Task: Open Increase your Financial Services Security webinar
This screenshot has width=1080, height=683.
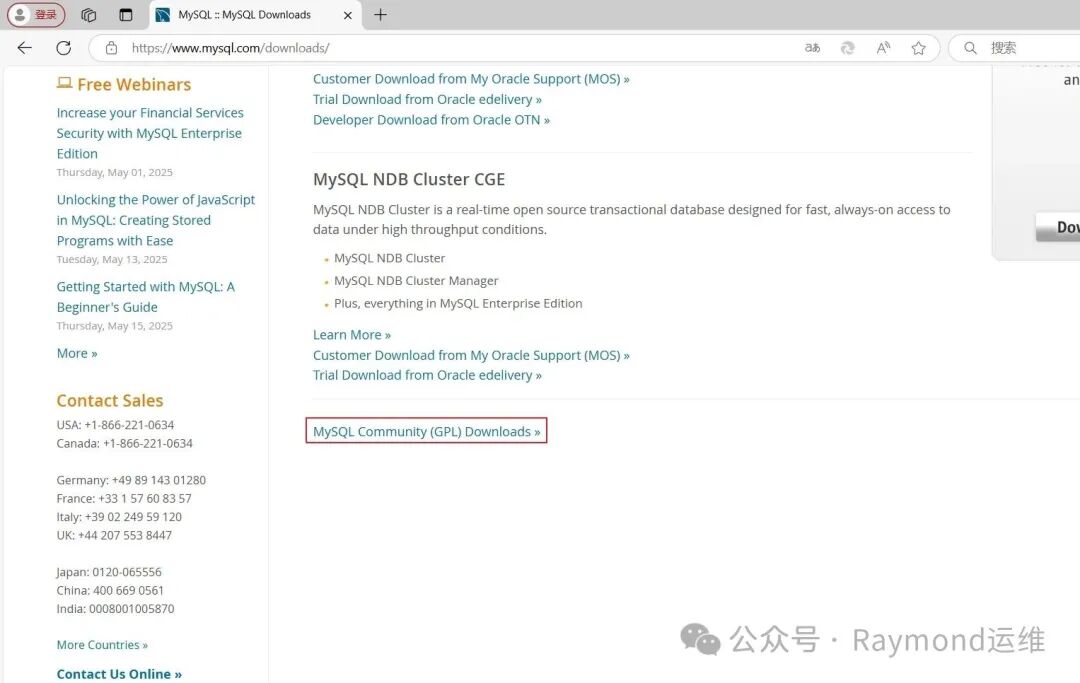Action: (150, 133)
